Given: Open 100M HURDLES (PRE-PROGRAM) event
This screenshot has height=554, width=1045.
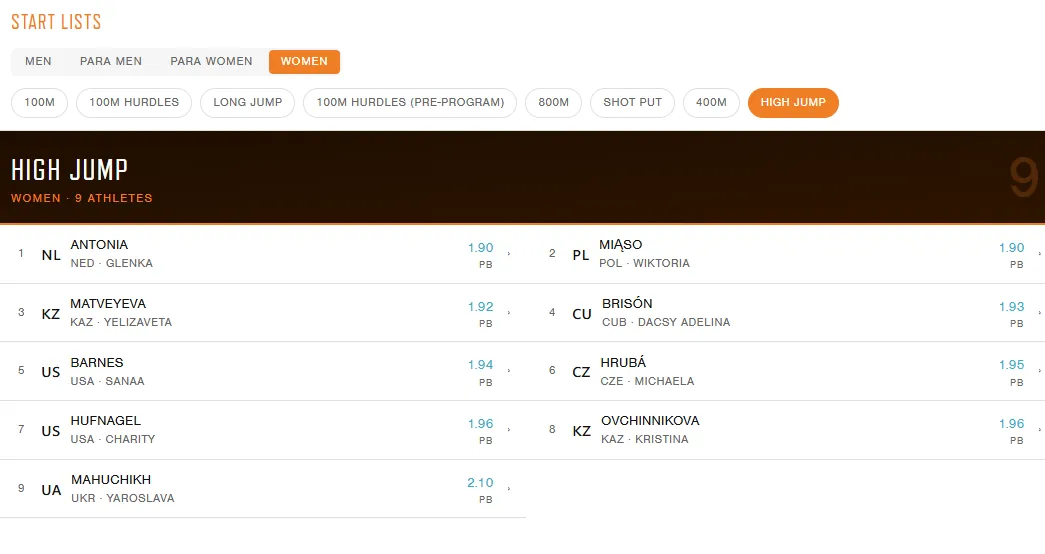Looking at the screenshot, I should [410, 103].
